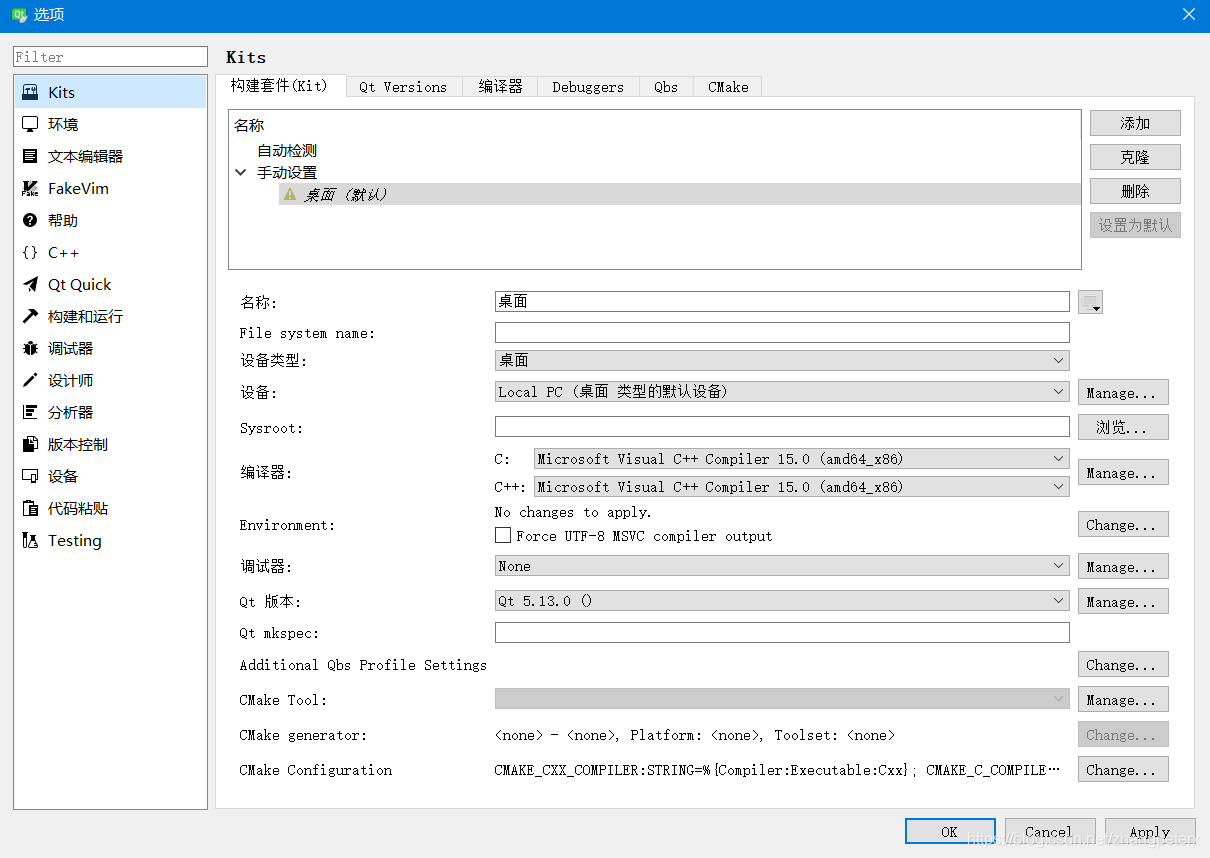Click the 克隆 button

coord(1135,157)
